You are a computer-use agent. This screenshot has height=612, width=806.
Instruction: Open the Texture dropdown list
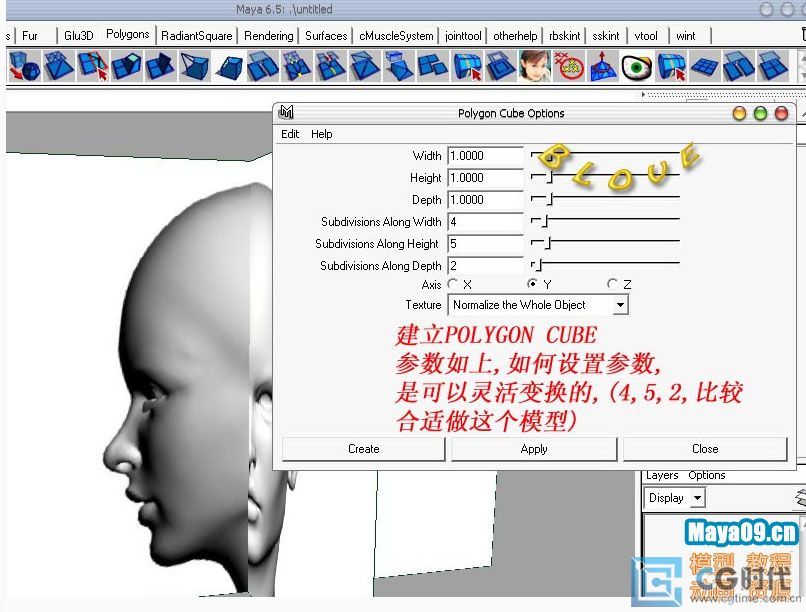click(x=620, y=305)
